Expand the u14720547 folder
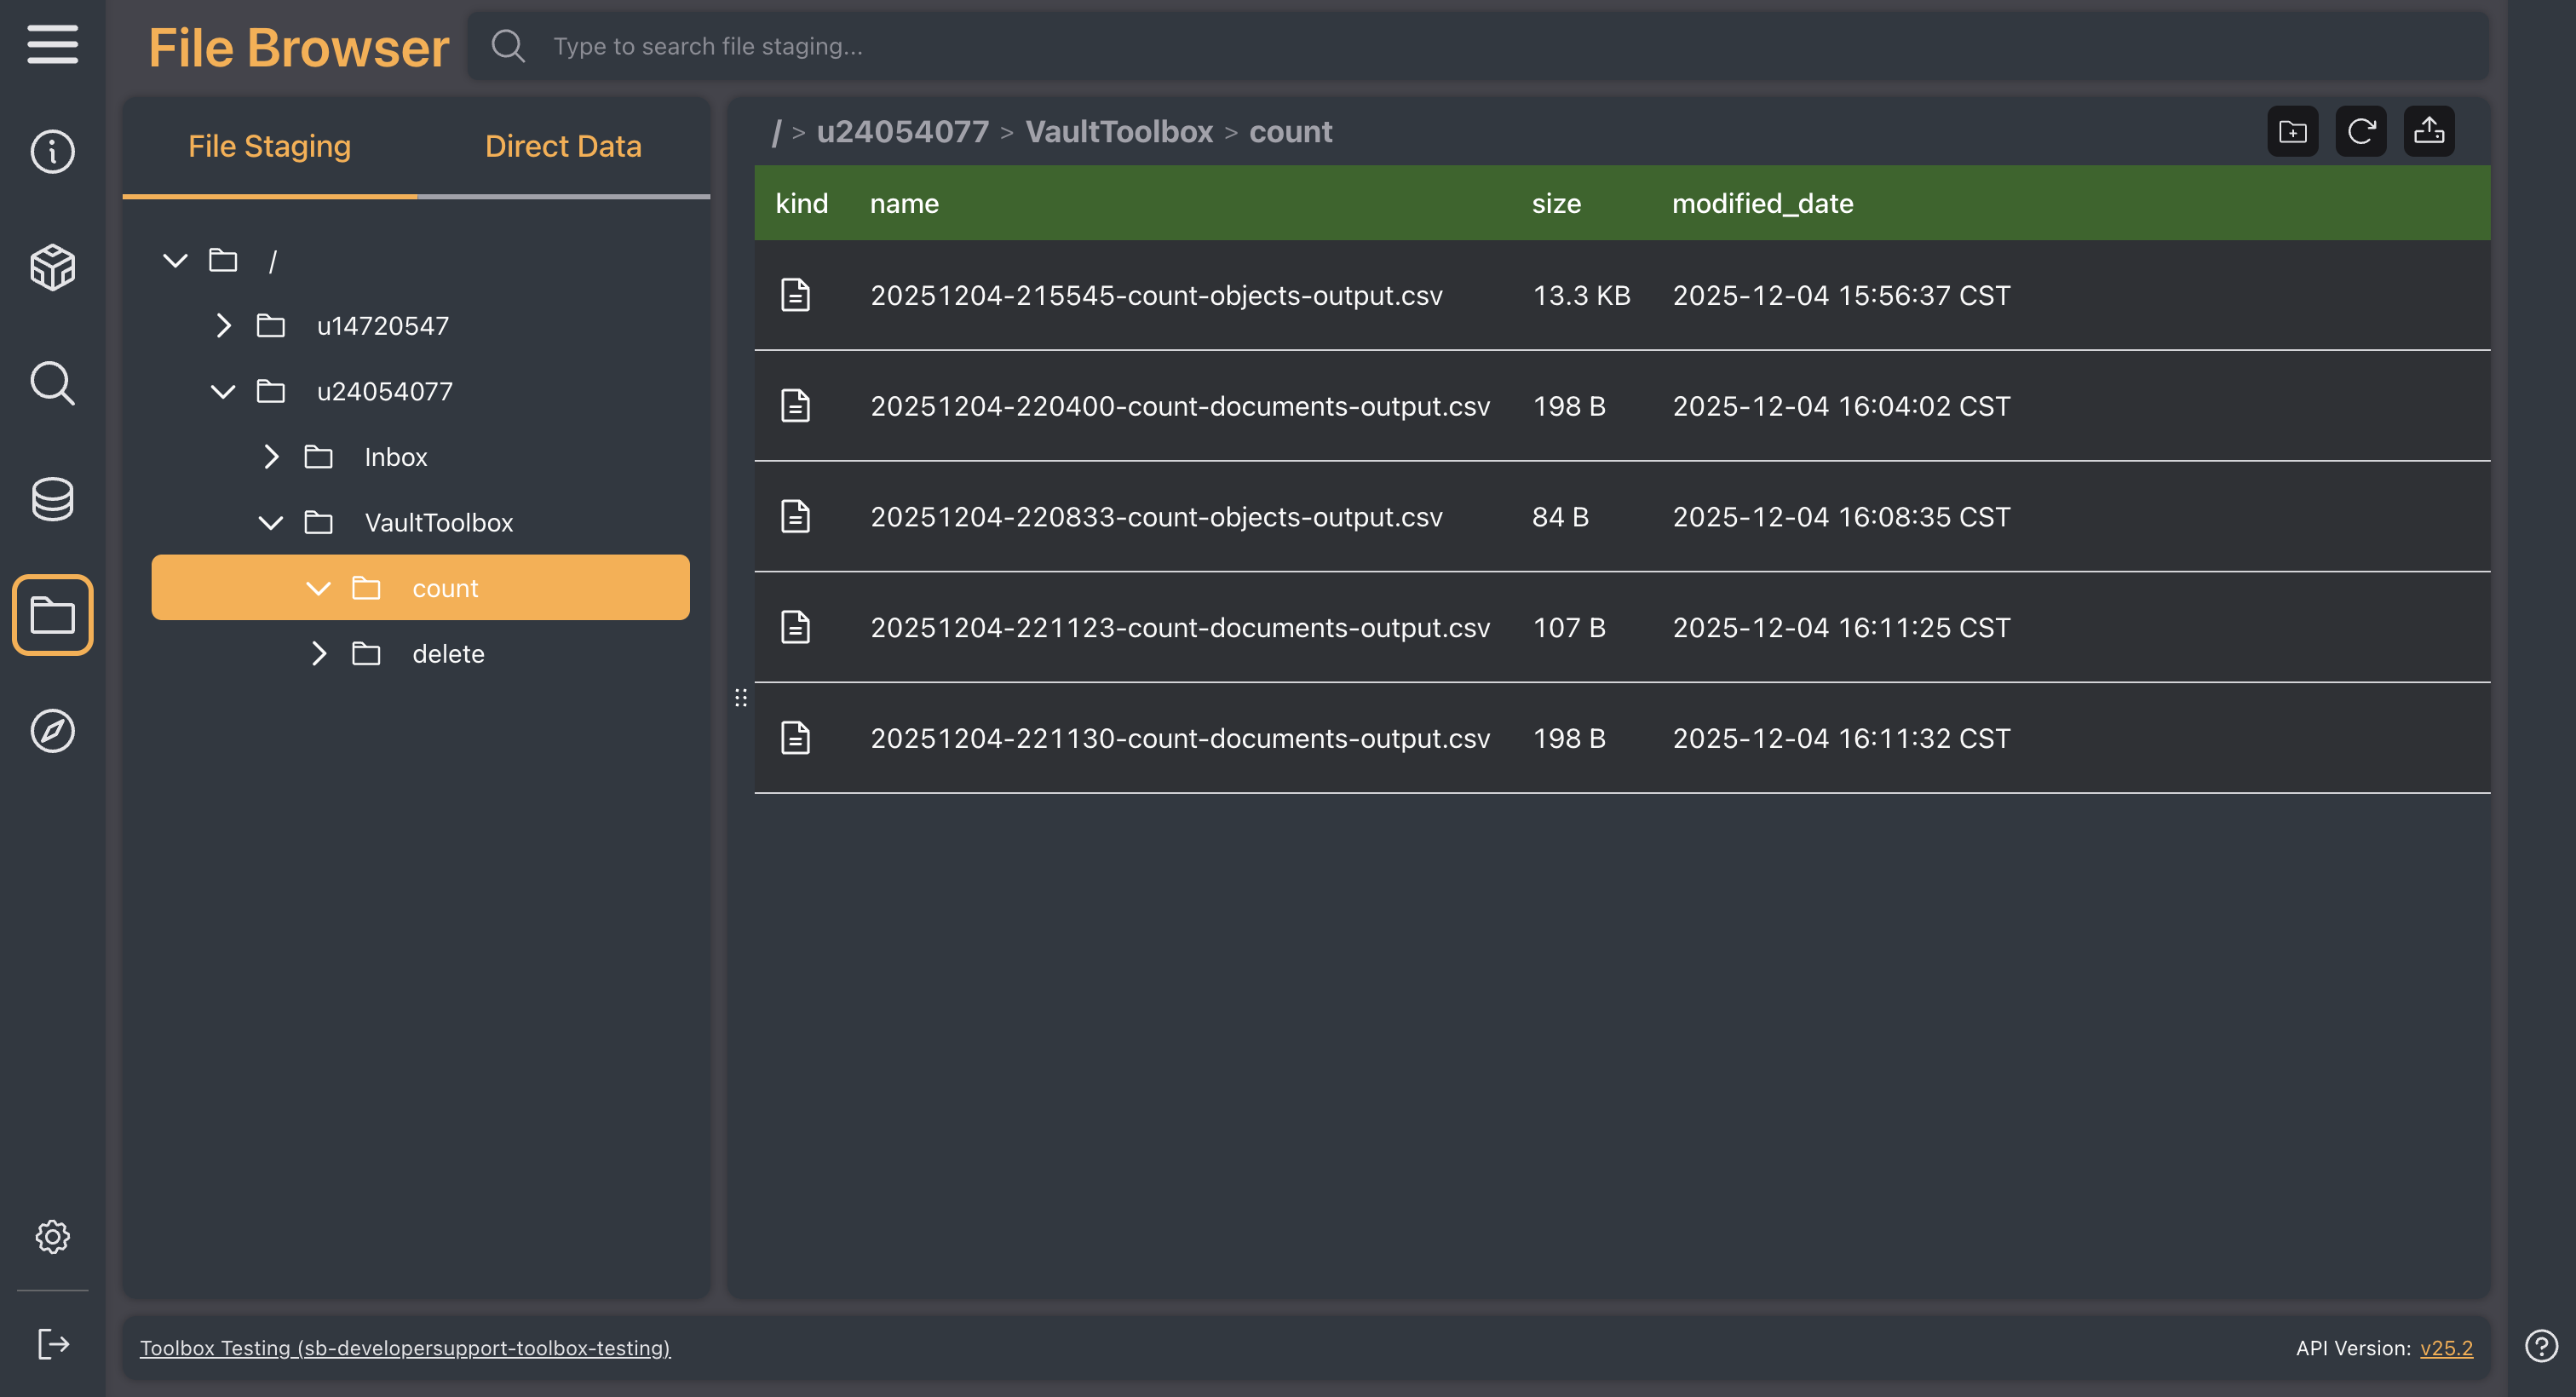The image size is (2576, 1397). [223, 326]
